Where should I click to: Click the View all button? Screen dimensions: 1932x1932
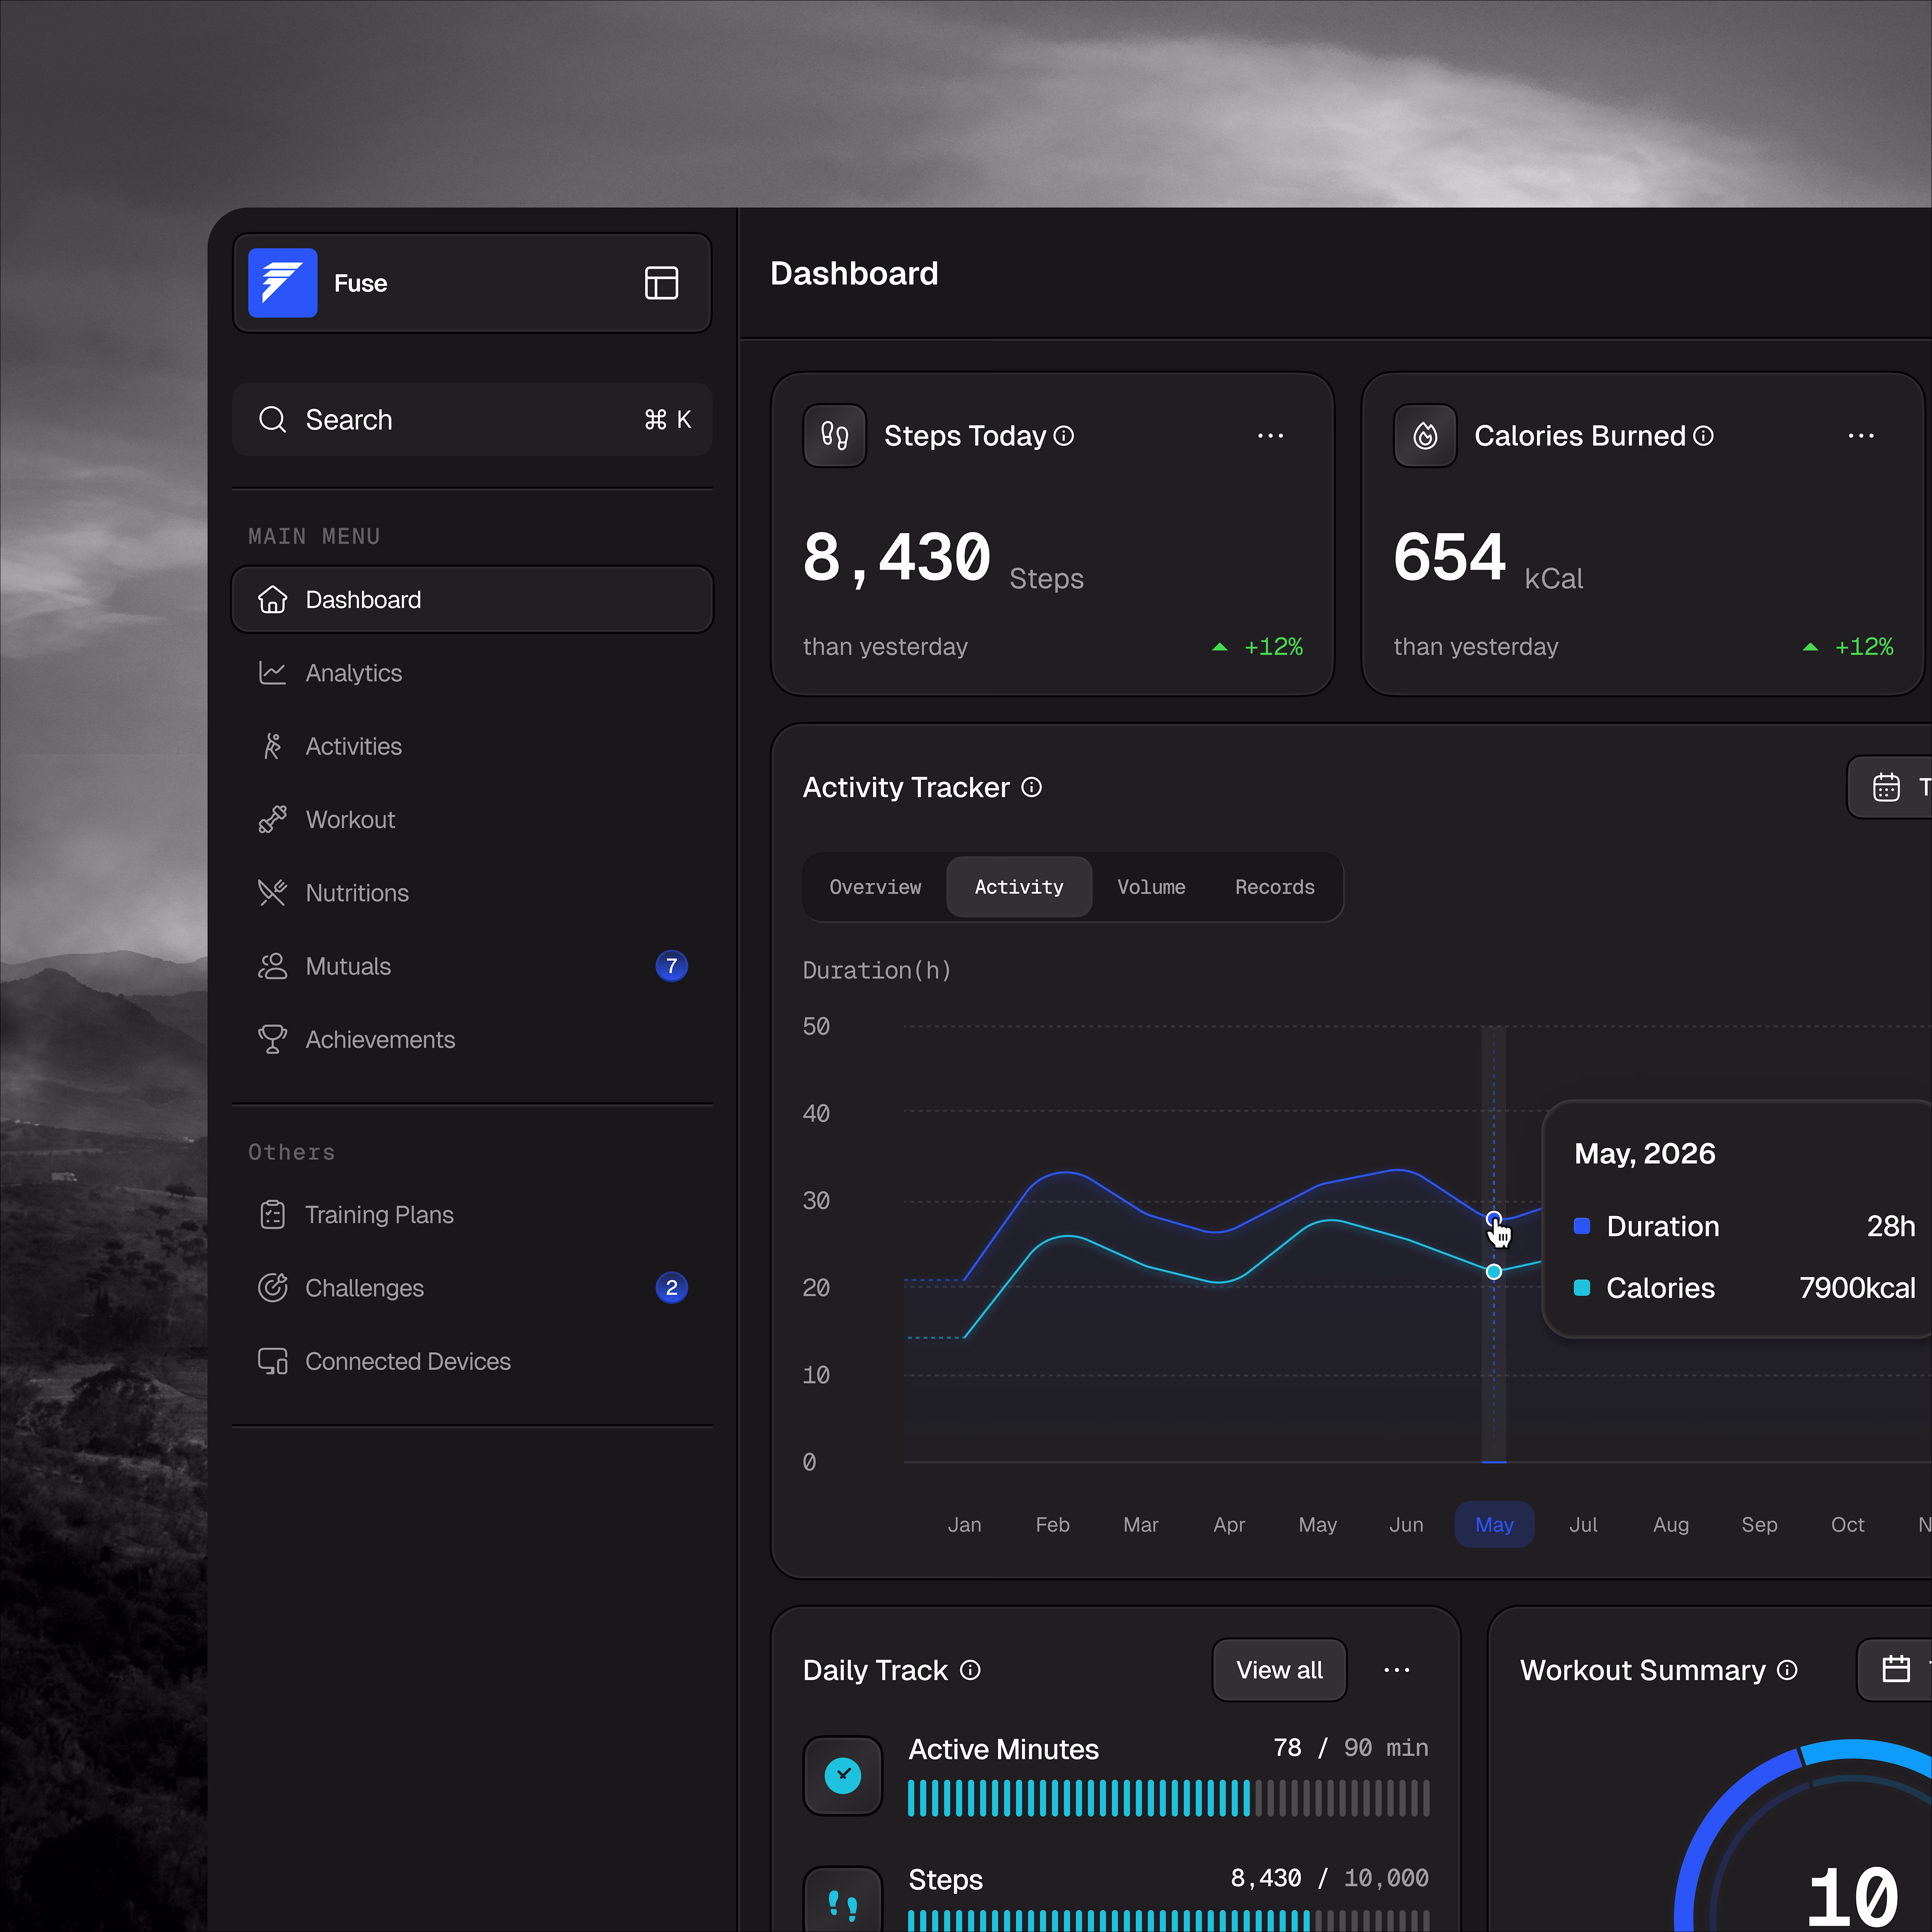tap(1279, 1670)
